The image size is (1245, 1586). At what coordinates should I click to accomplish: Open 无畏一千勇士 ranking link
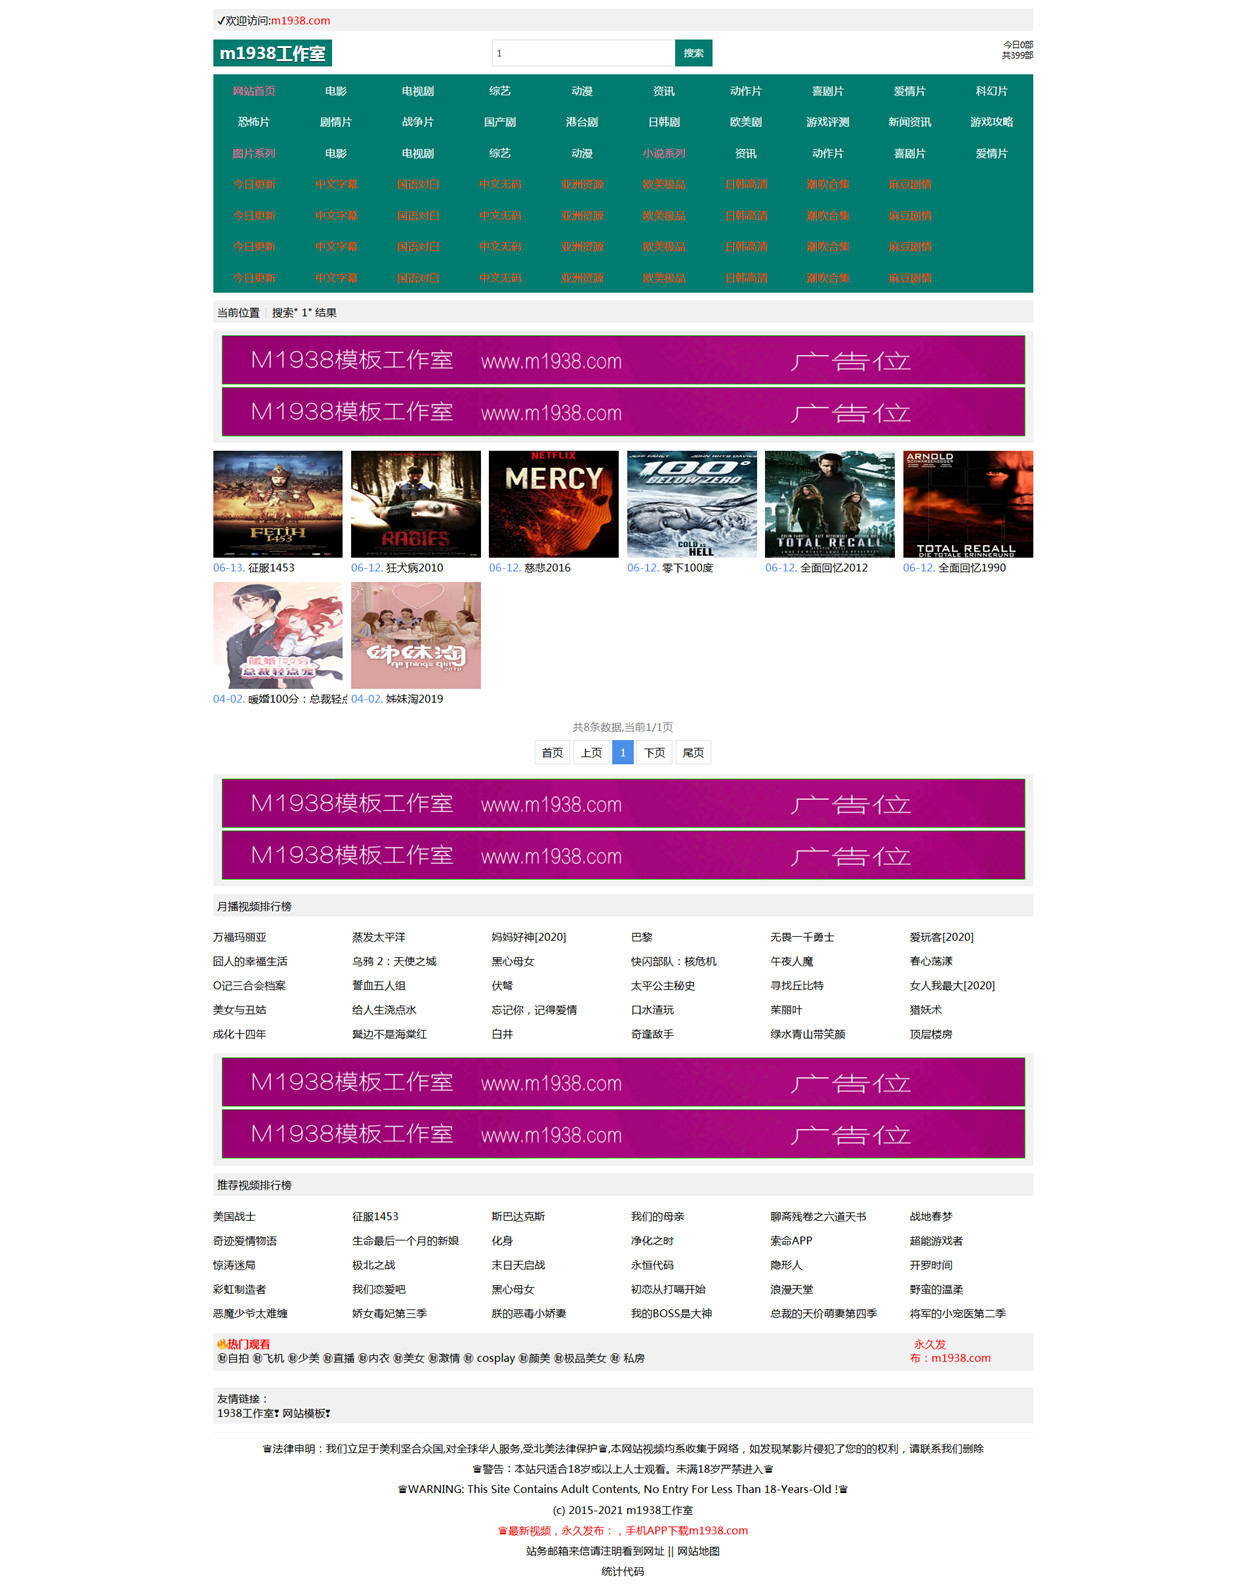[802, 937]
